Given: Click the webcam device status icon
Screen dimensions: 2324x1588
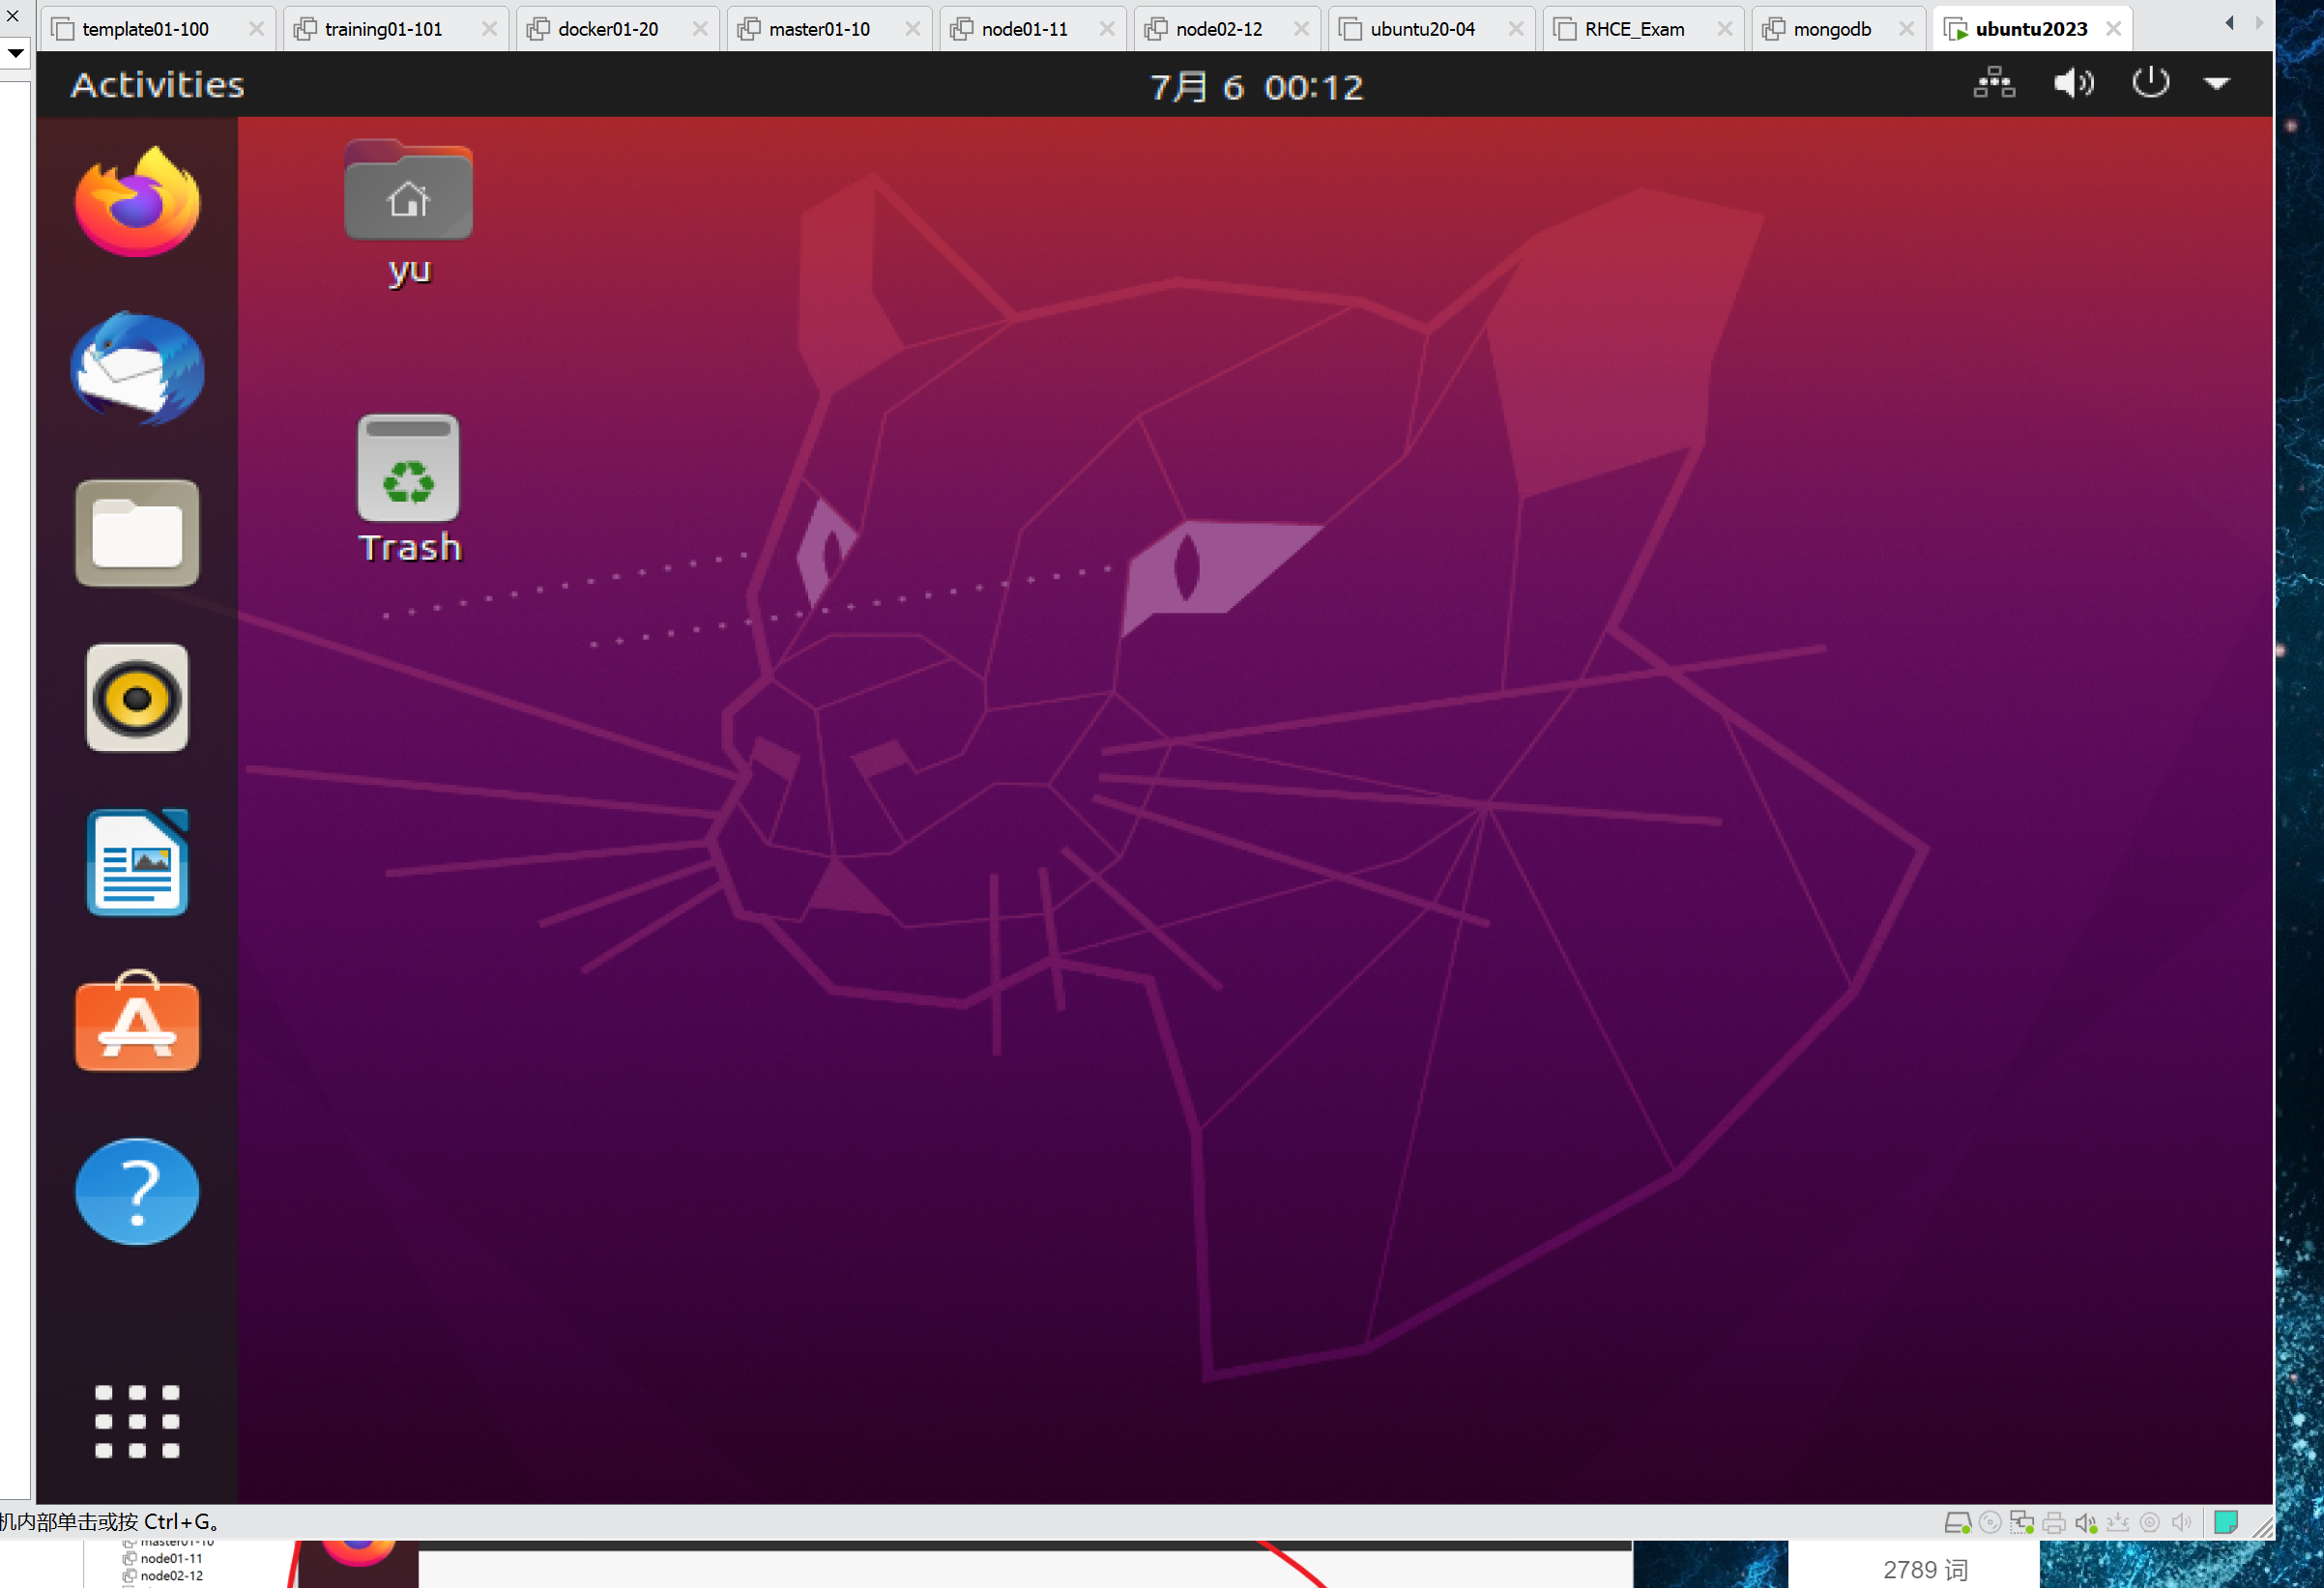Looking at the screenshot, I should tap(2149, 1522).
